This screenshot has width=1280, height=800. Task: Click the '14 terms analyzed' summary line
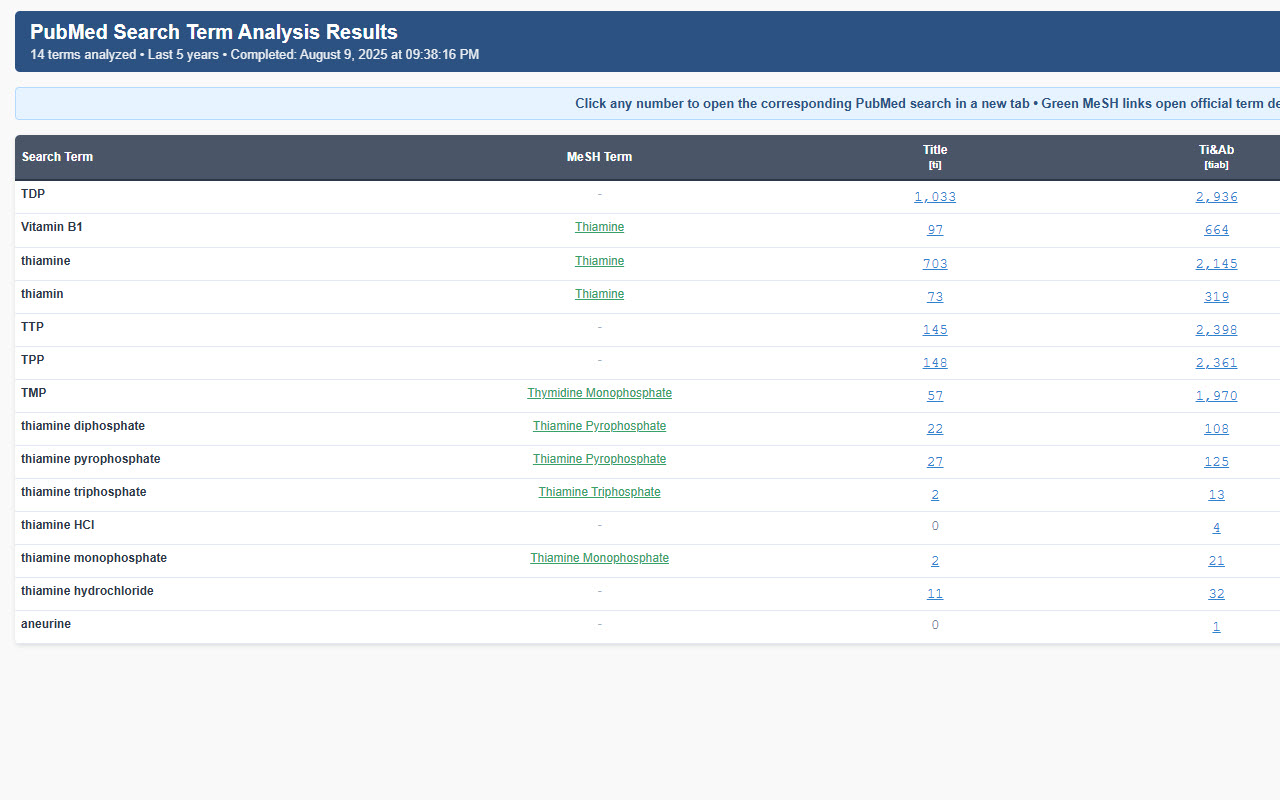254,55
